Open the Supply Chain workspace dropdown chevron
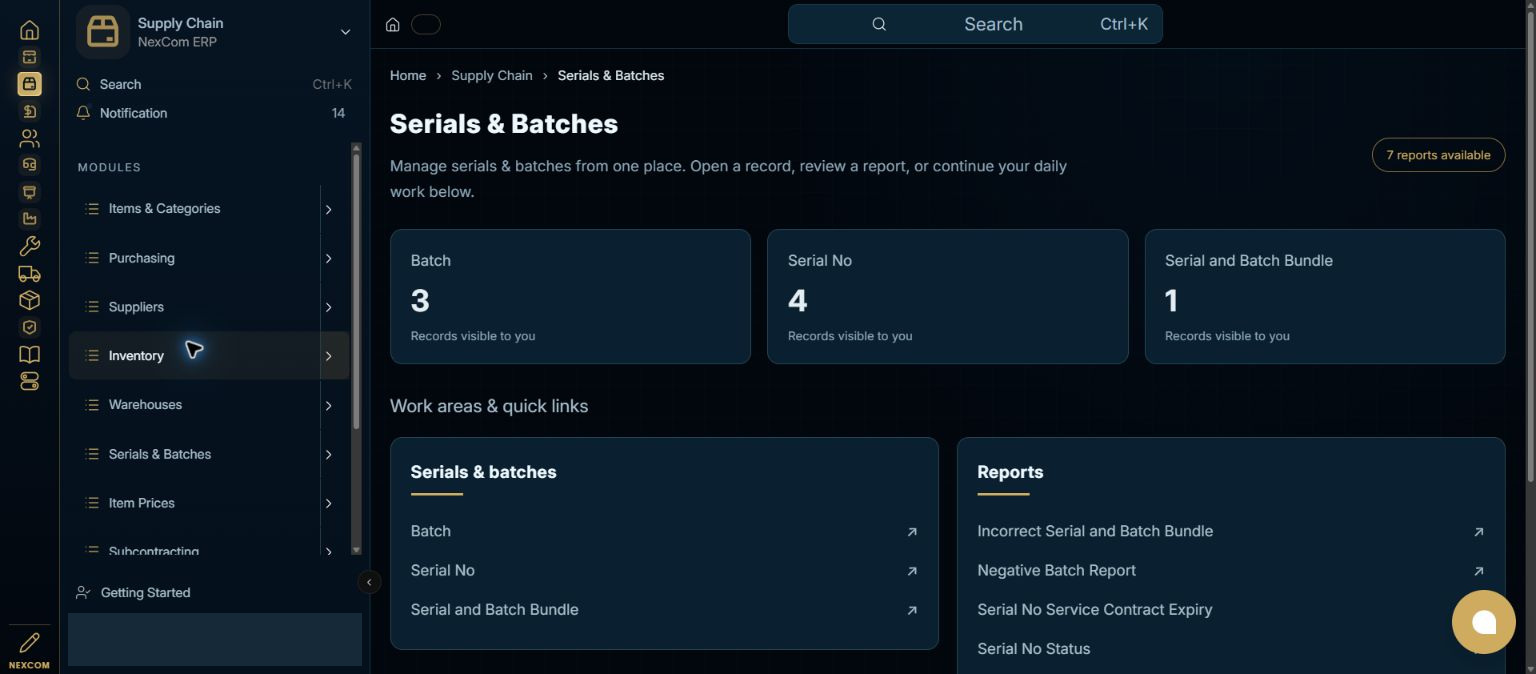 coord(345,32)
